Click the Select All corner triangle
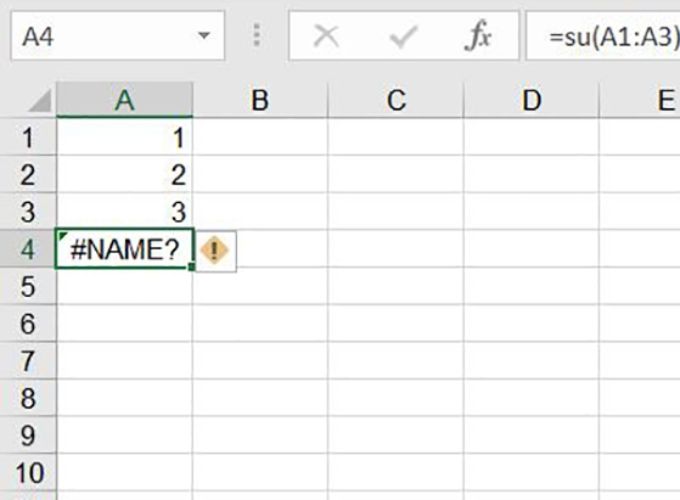Viewport: 680px width, 500px height. point(40,100)
